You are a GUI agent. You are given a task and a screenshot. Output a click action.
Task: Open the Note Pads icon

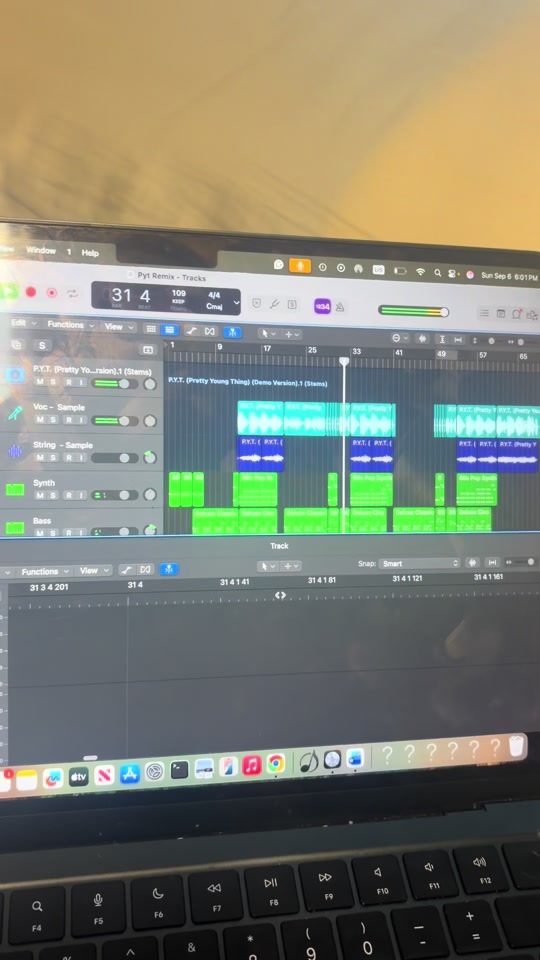(x=500, y=314)
